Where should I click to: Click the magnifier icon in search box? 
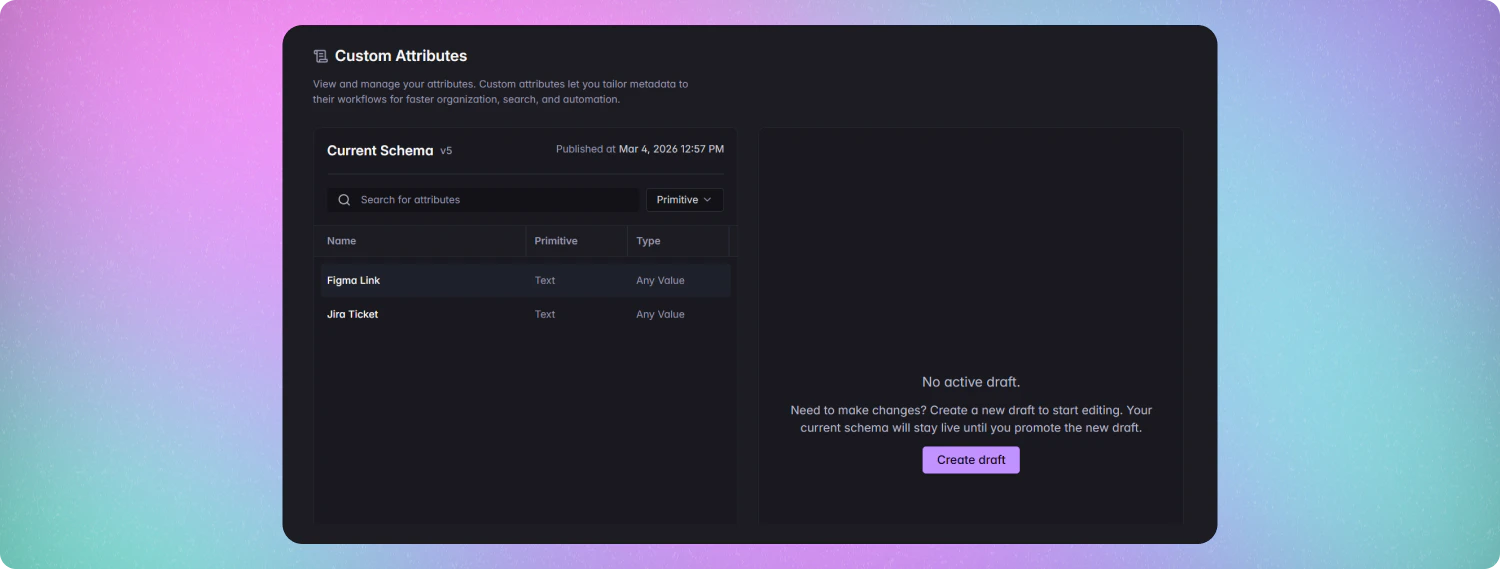click(344, 200)
